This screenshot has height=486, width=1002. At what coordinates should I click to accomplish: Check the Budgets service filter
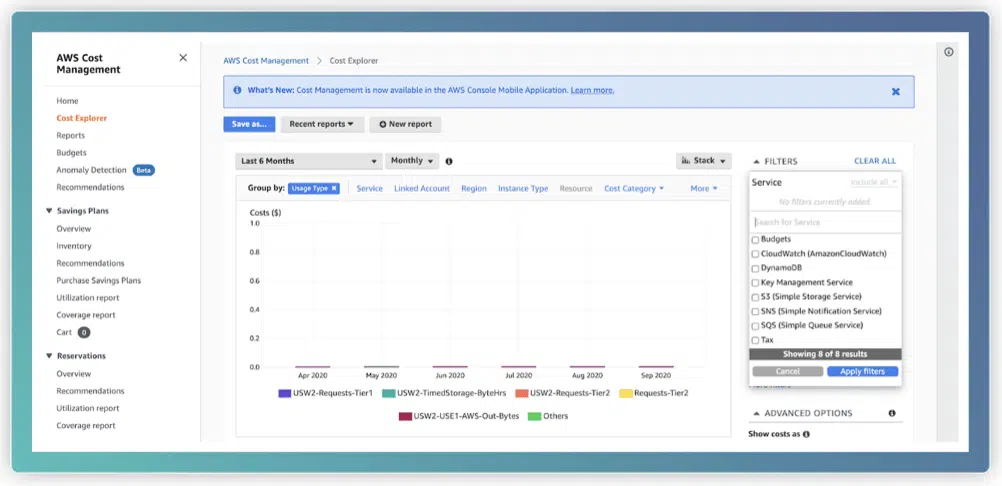(755, 240)
